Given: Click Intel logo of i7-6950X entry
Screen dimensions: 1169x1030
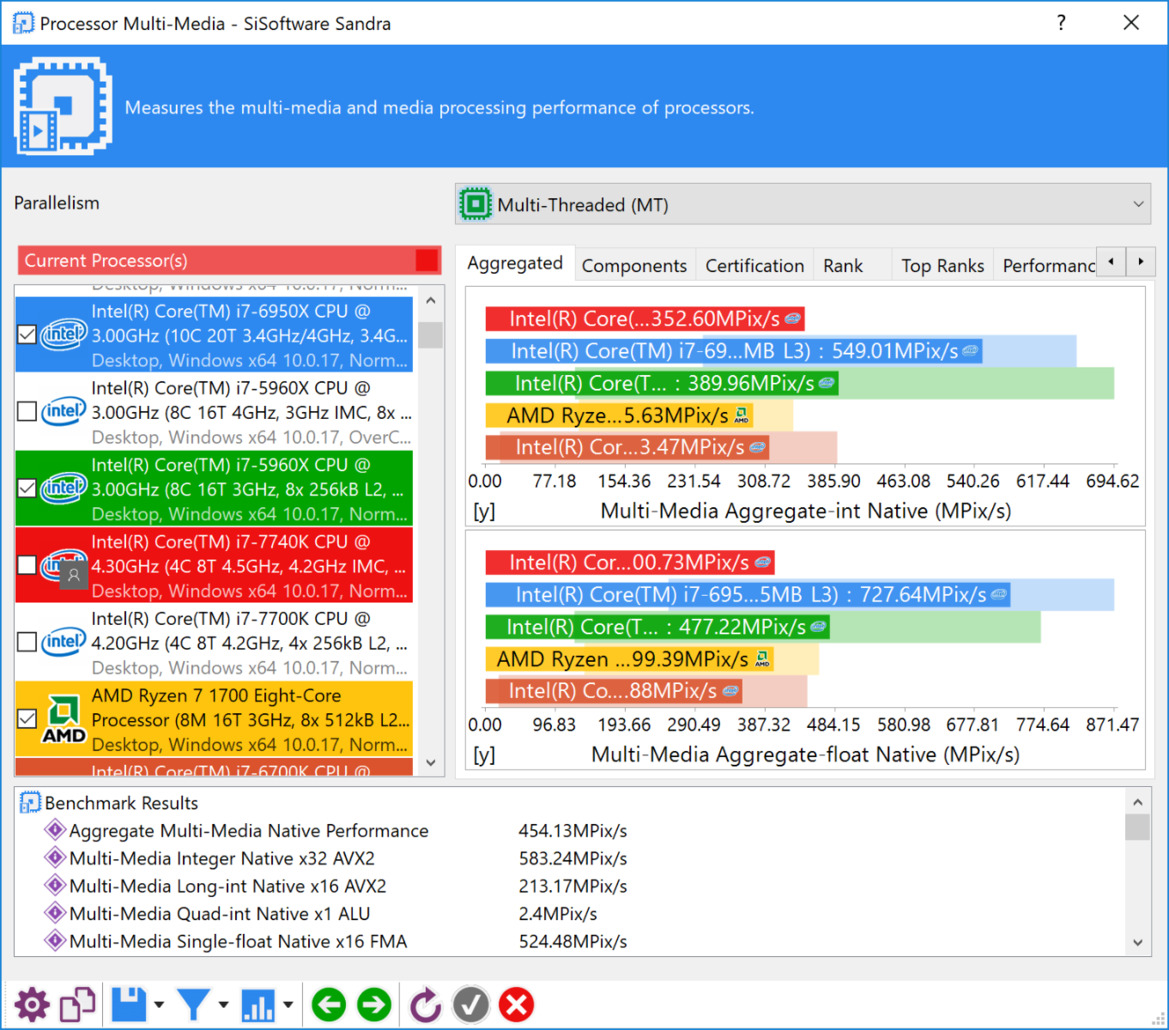Looking at the screenshot, I should point(63,335).
